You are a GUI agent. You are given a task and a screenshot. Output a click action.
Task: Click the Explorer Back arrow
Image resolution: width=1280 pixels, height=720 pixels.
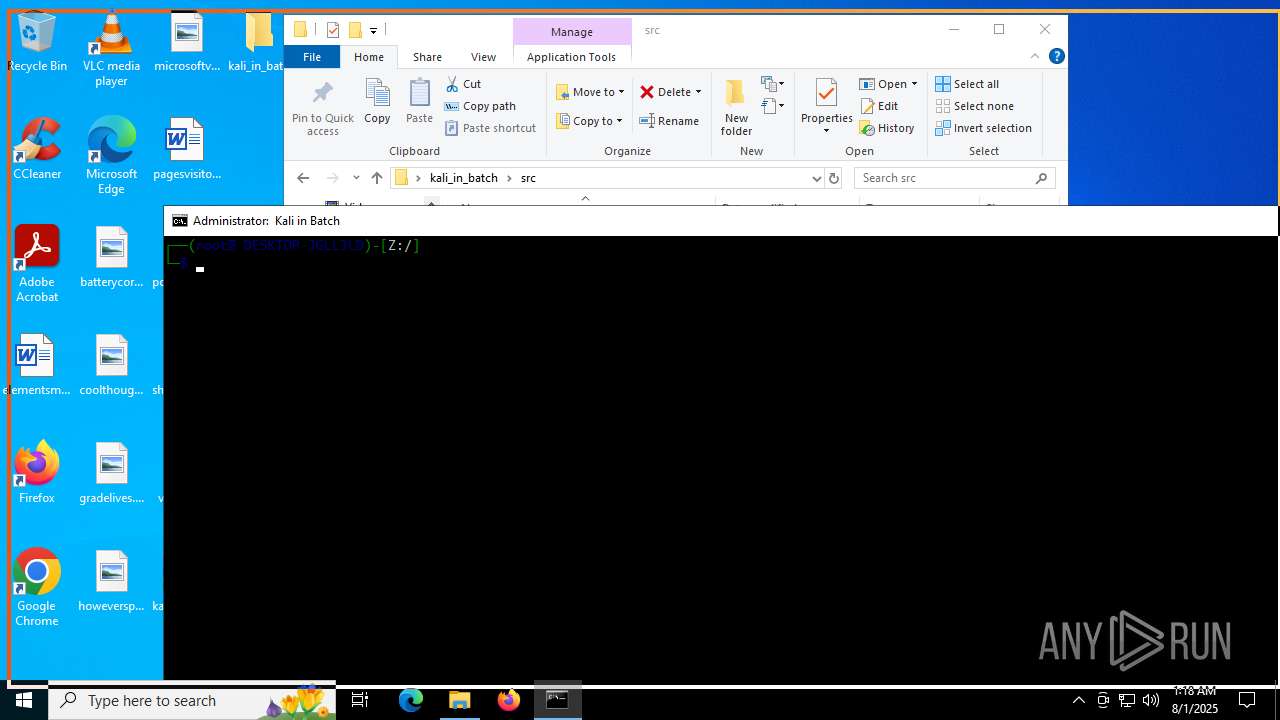303,178
